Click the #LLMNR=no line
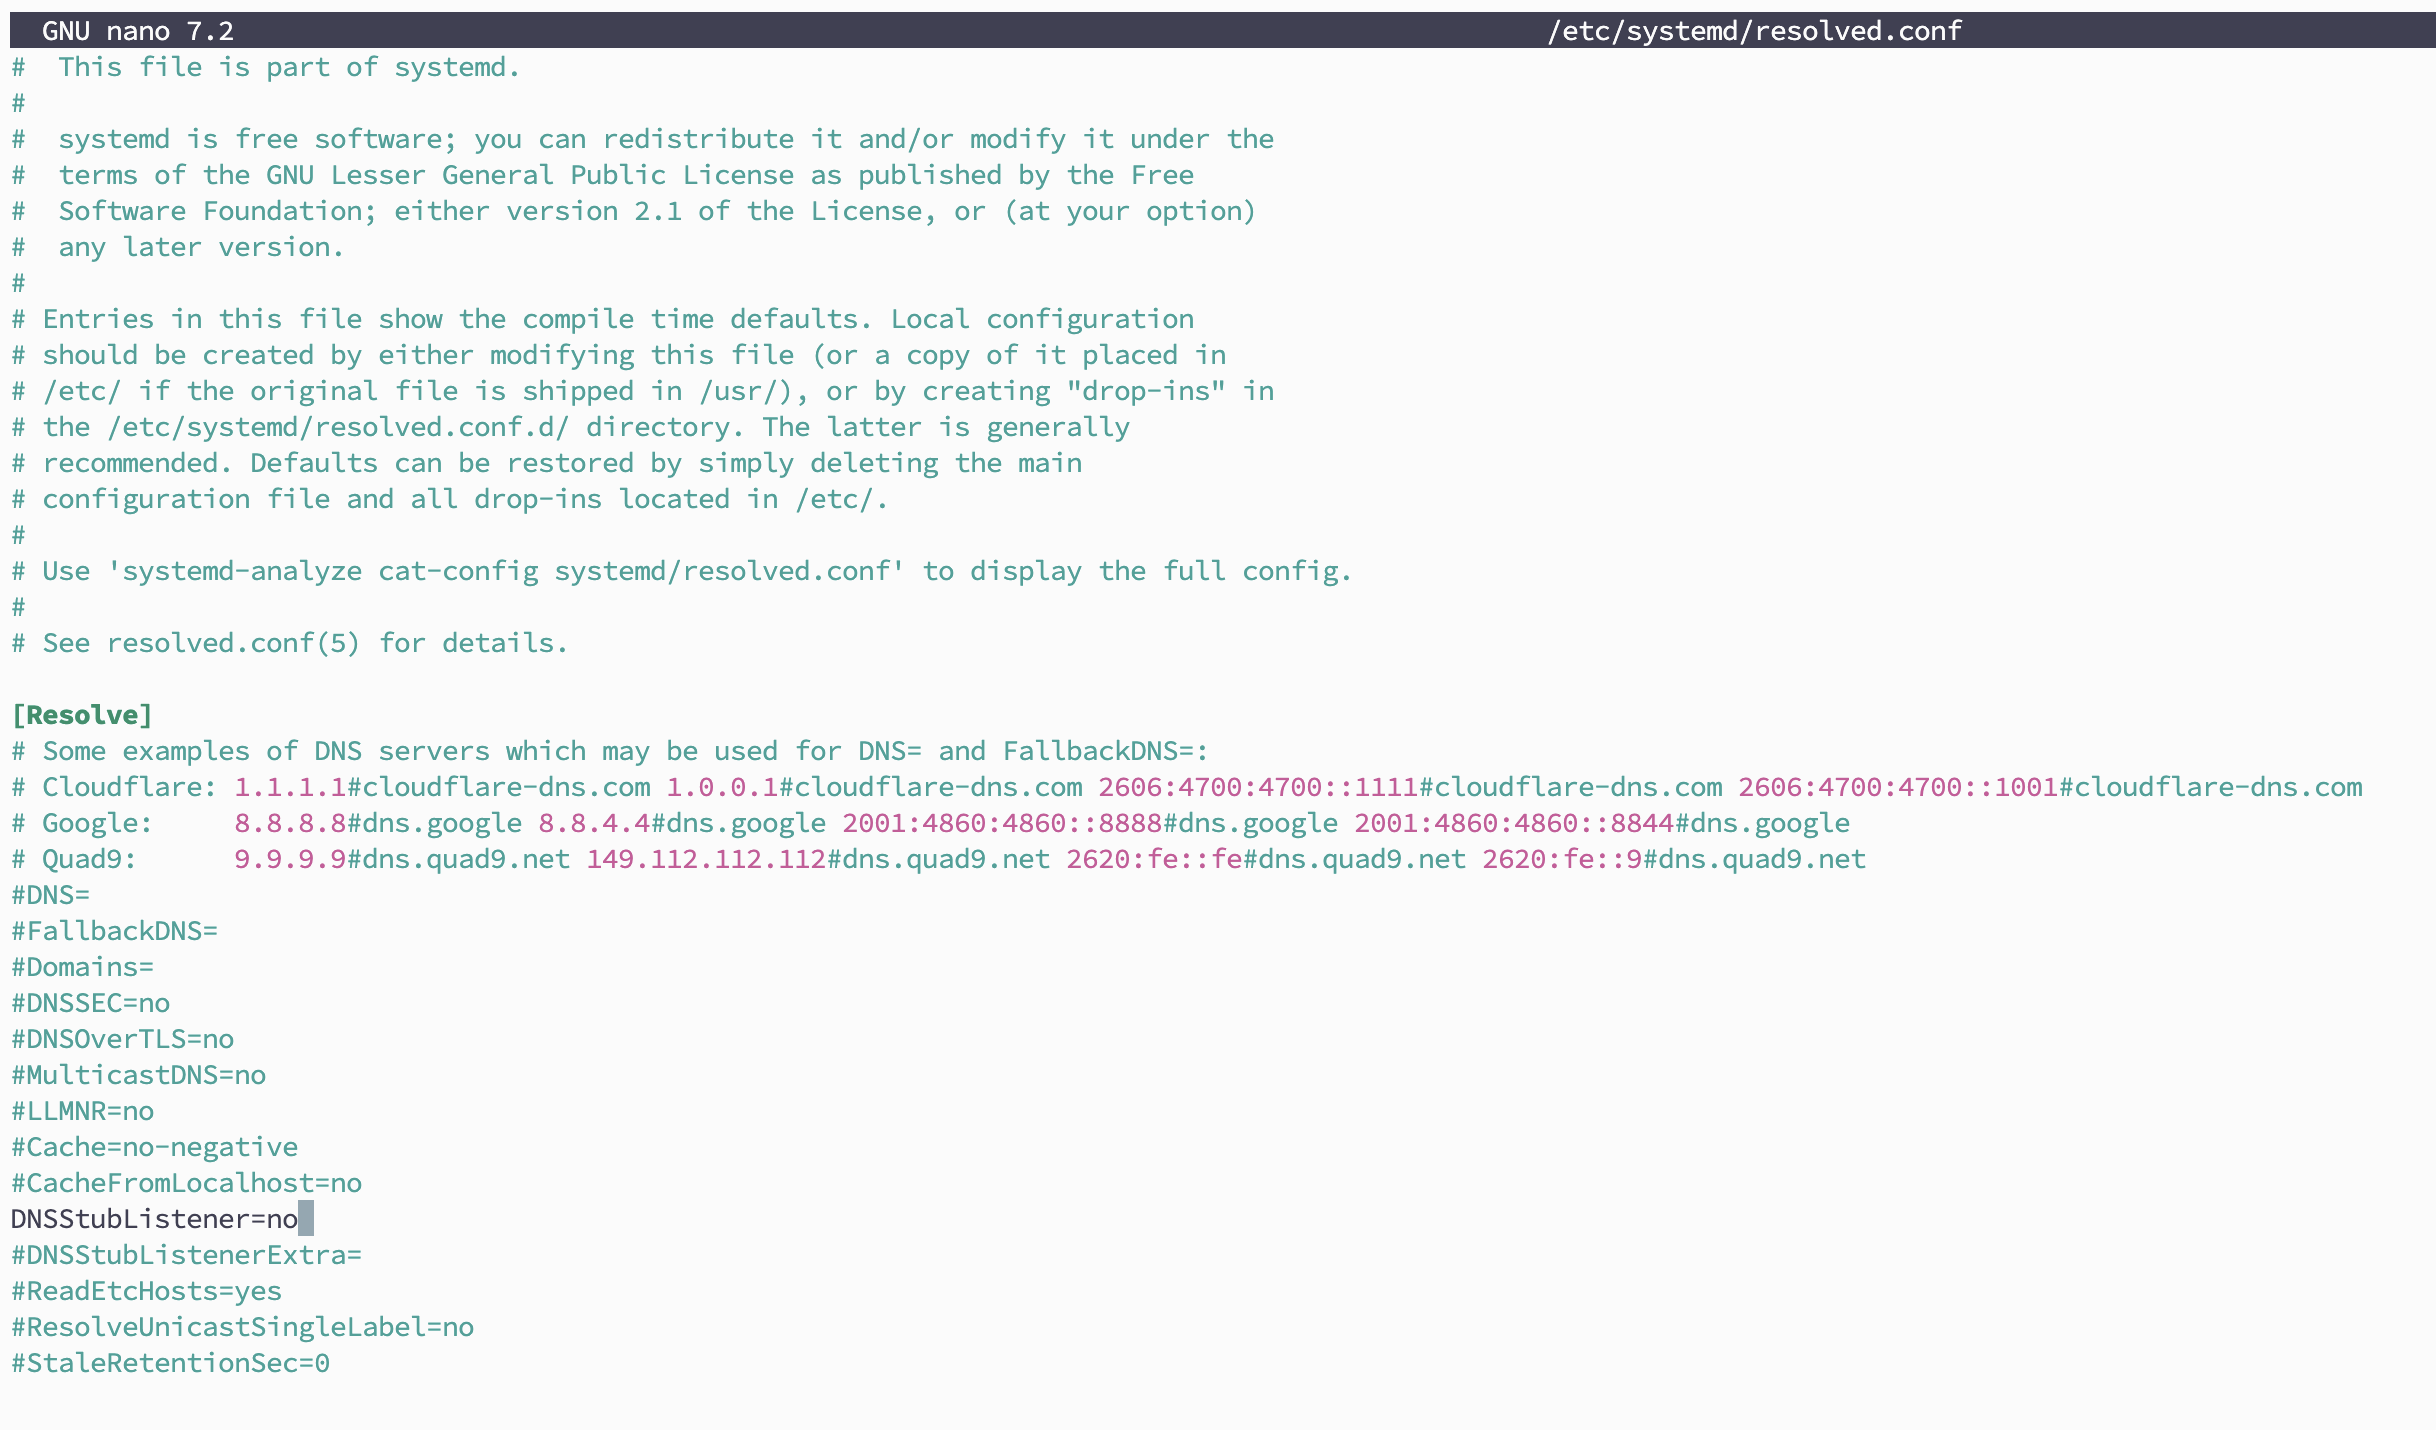The image size is (2436, 1430). (x=82, y=1111)
